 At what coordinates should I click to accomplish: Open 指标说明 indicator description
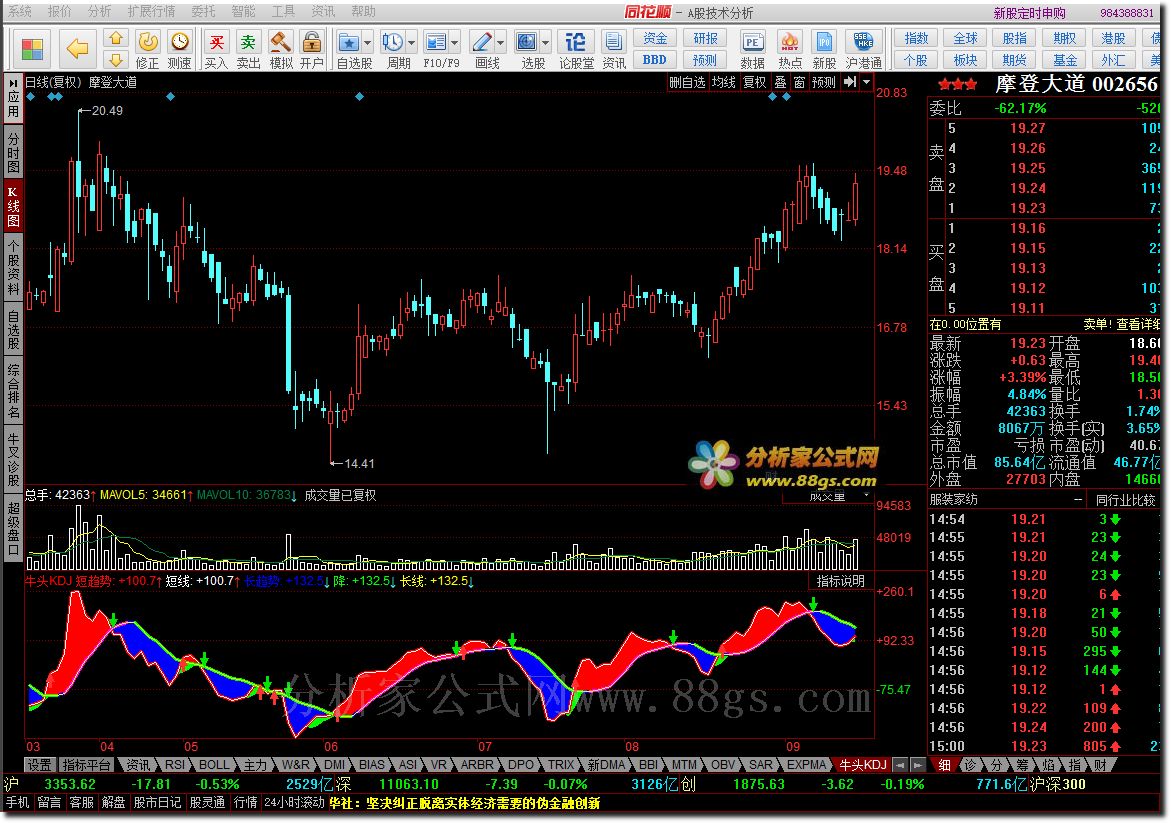841,581
